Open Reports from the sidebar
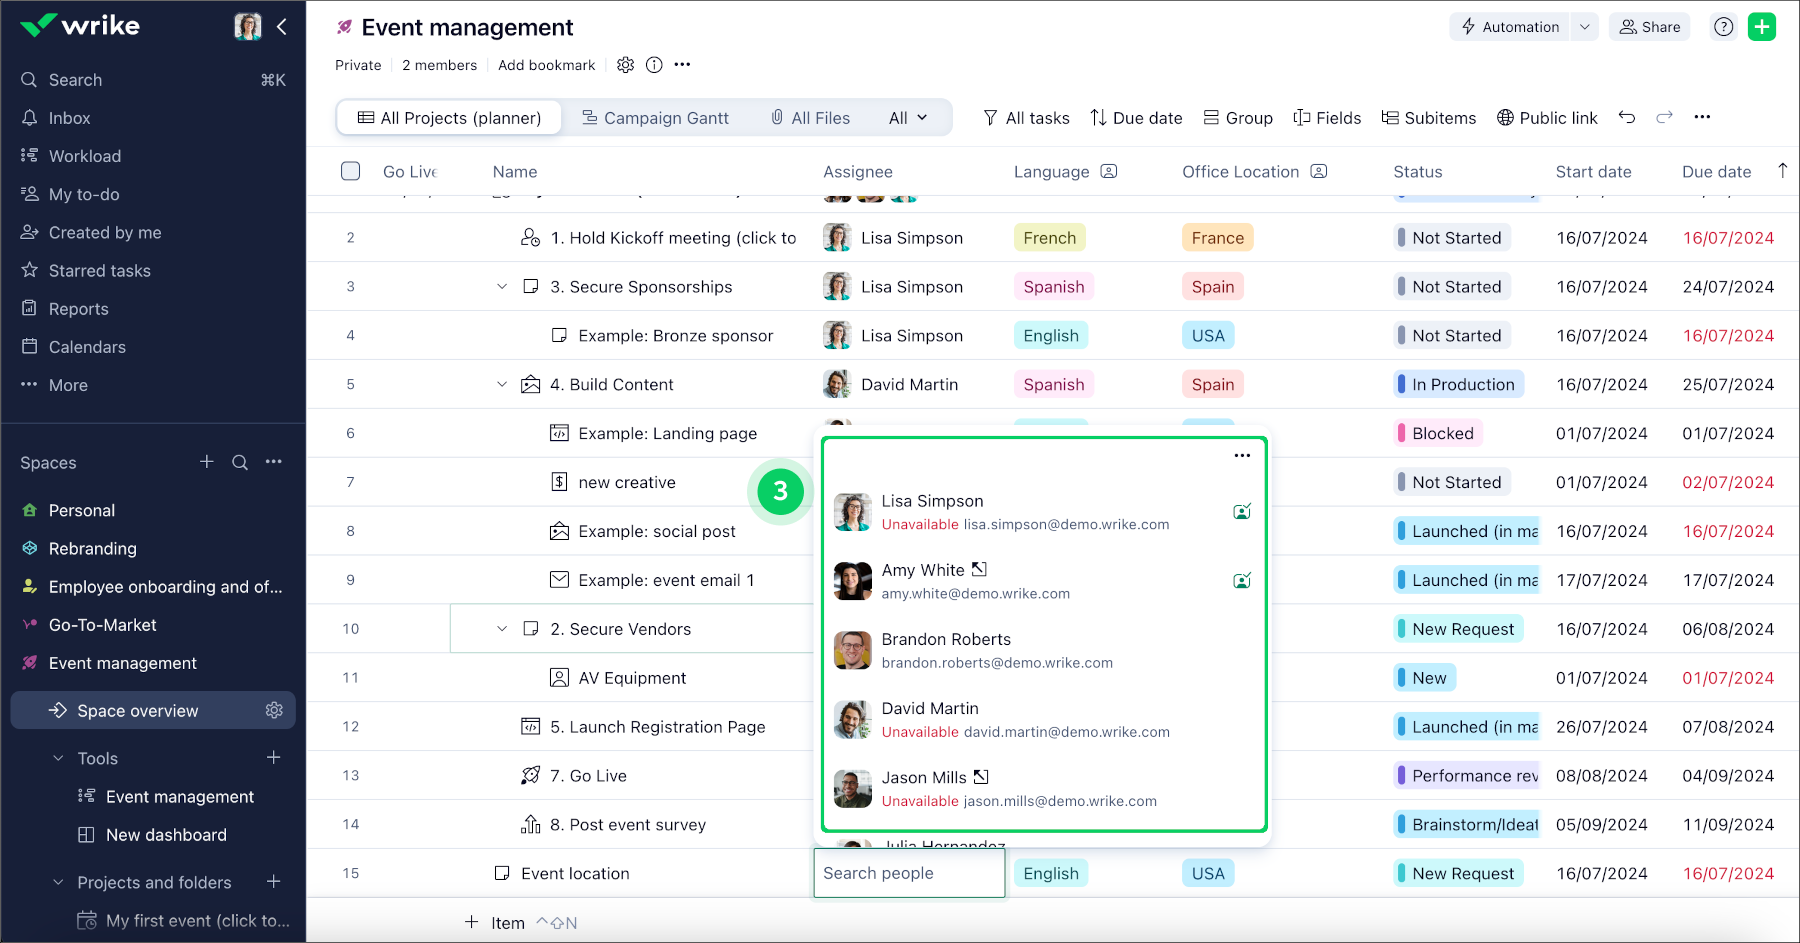 click(x=78, y=308)
